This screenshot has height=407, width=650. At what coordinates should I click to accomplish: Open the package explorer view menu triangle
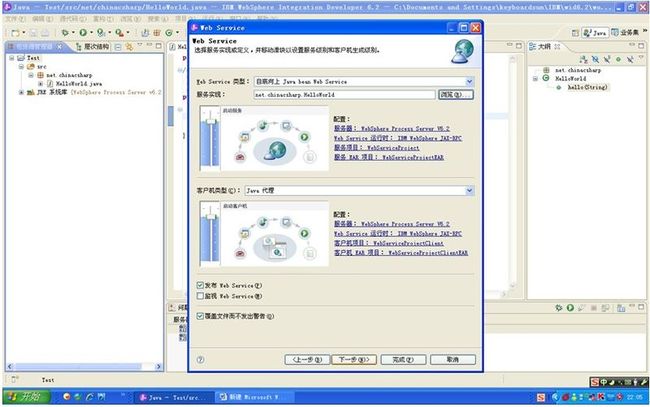[140, 45]
